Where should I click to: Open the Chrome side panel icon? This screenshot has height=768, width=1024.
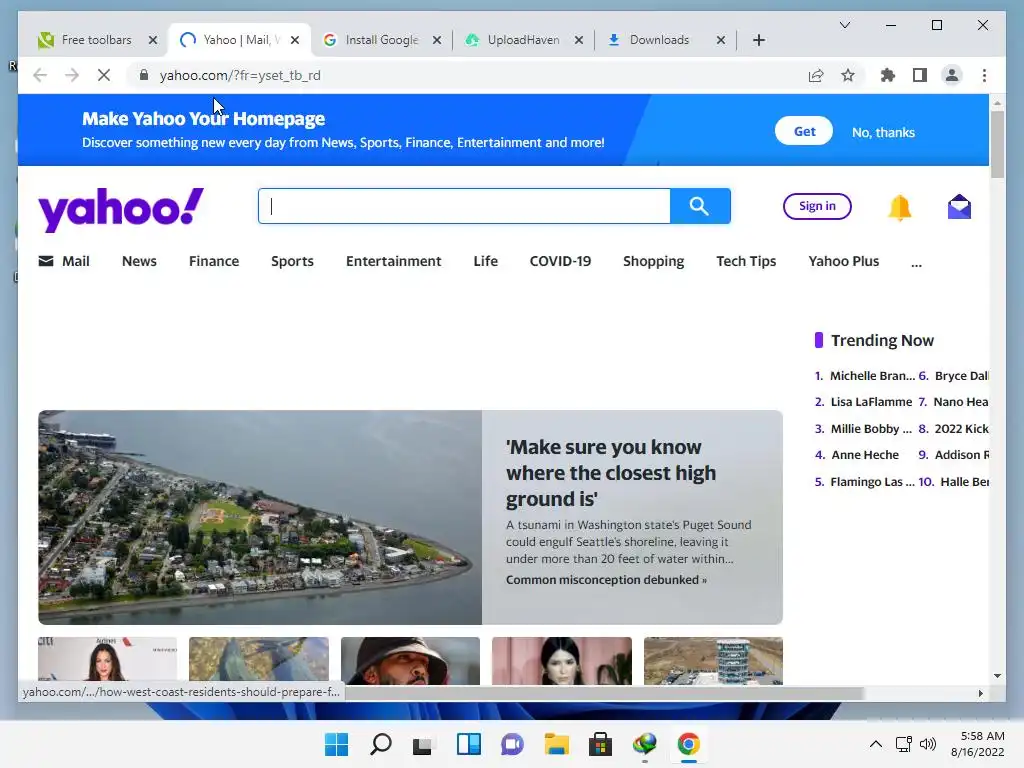[x=920, y=76]
